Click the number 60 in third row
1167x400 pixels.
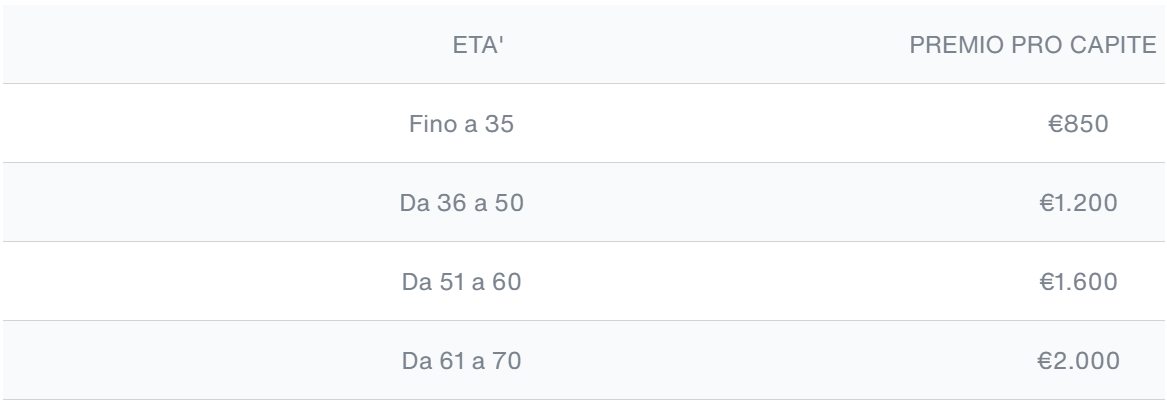pos(507,282)
